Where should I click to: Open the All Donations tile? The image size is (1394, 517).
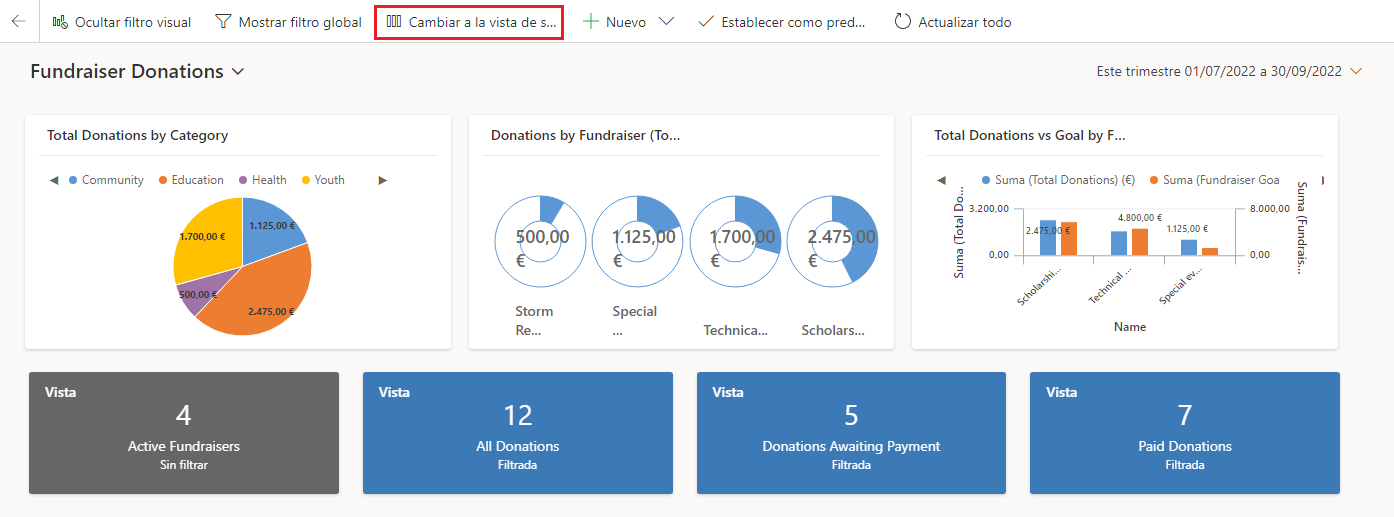(518, 433)
